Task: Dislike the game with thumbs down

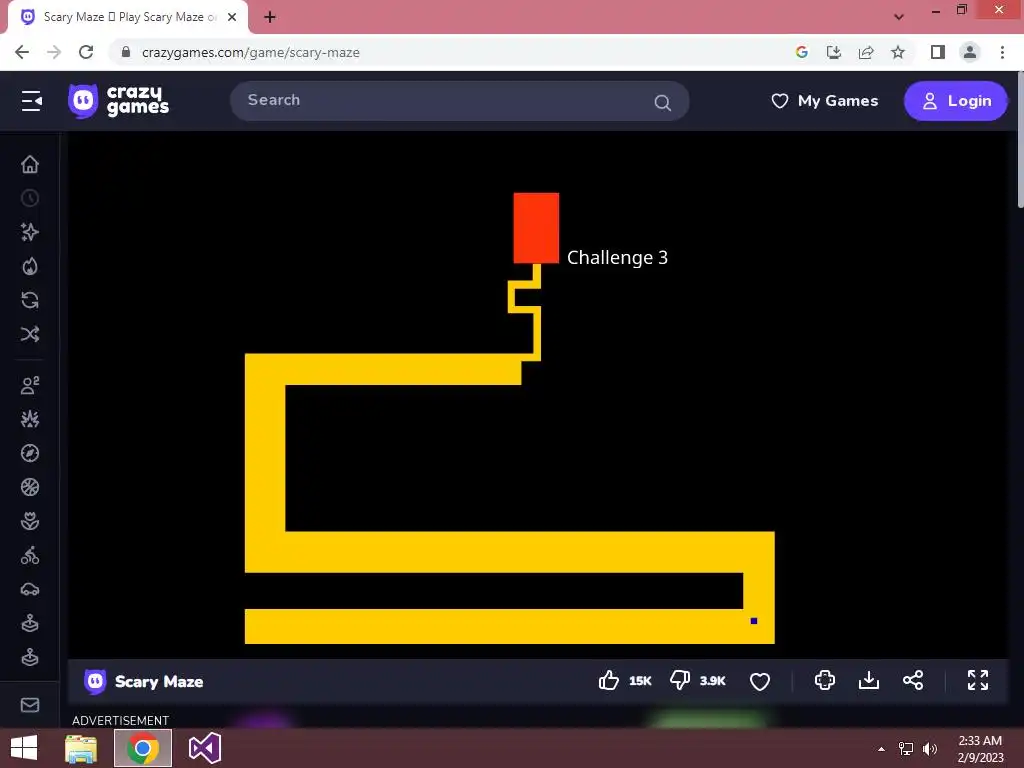Action: point(680,680)
